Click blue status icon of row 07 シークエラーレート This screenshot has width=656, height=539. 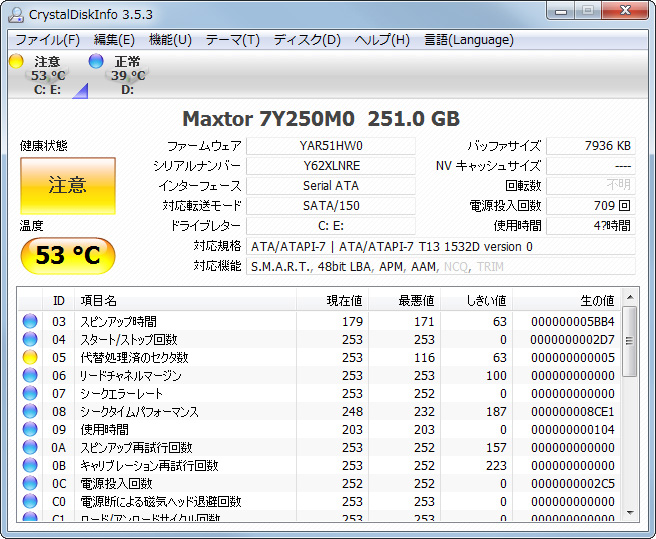30,393
